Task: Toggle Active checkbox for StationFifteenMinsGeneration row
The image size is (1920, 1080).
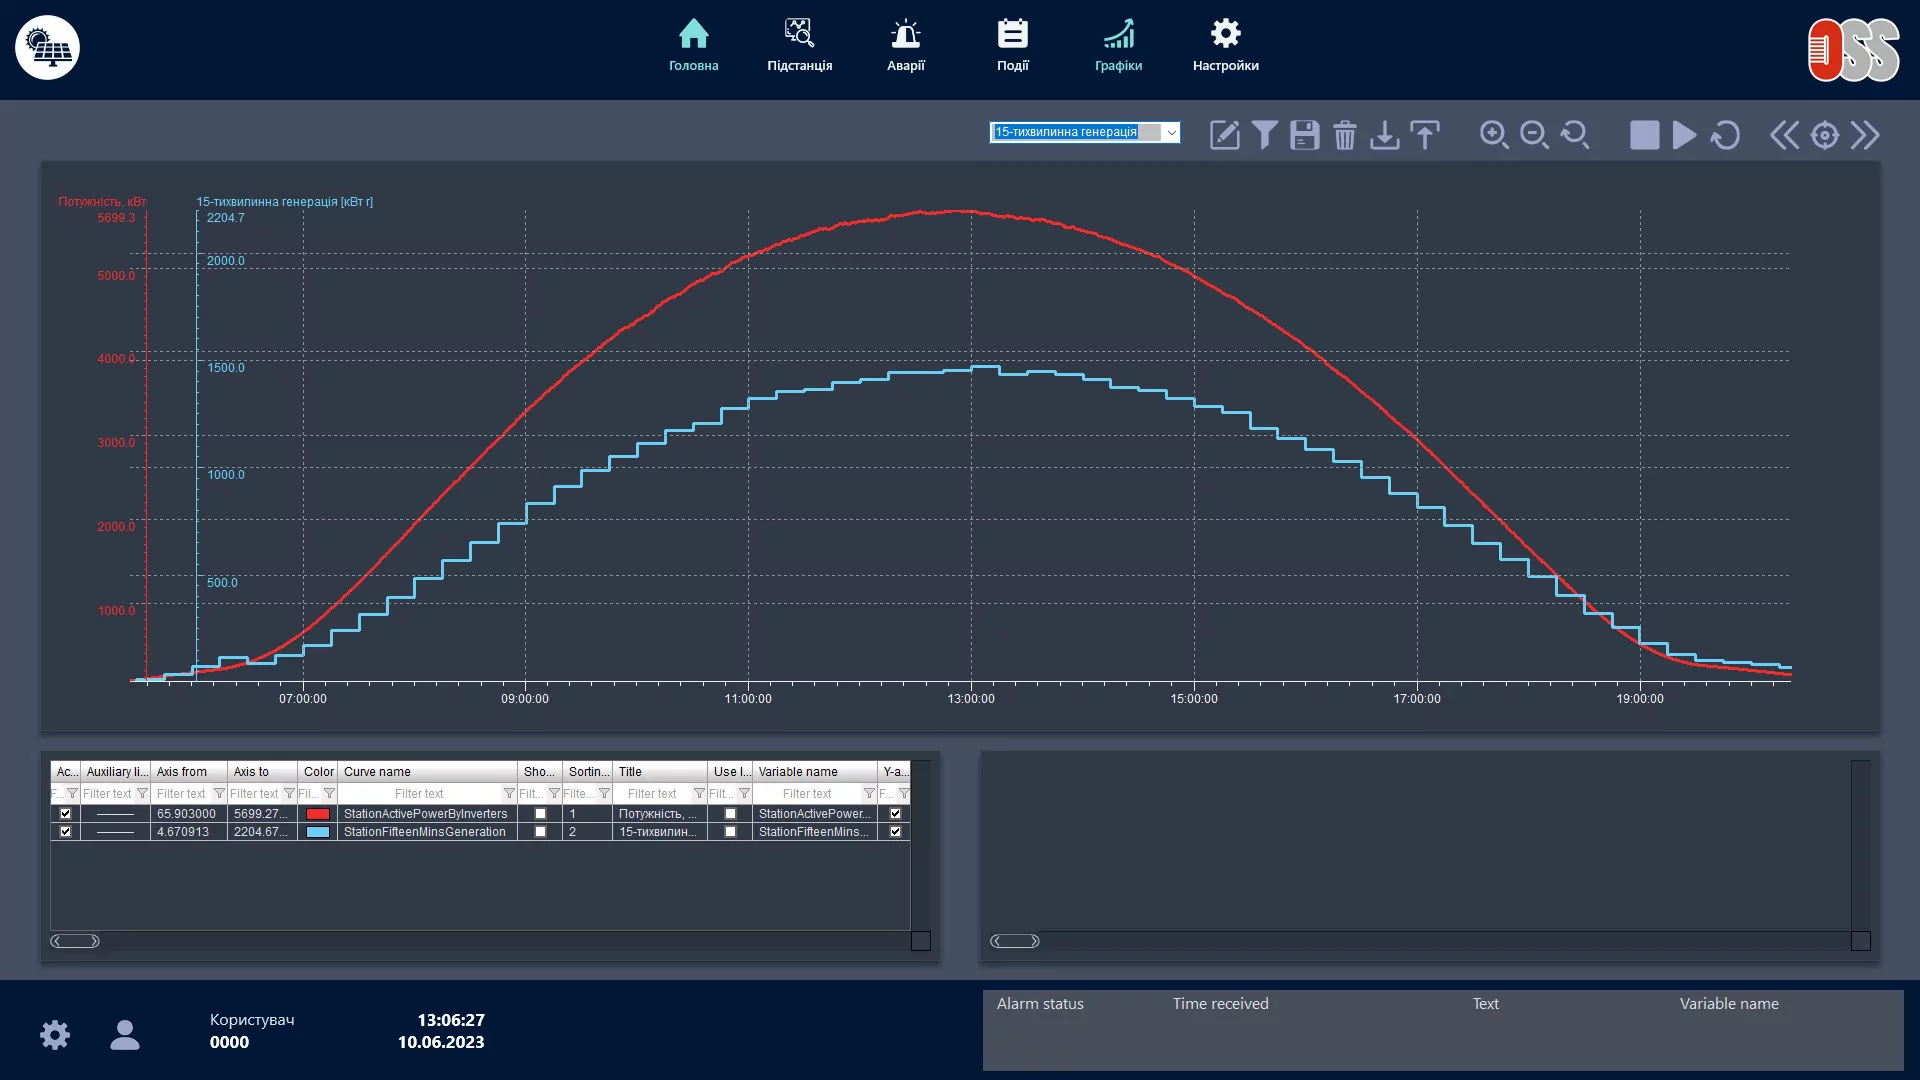Action: pos(65,832)
